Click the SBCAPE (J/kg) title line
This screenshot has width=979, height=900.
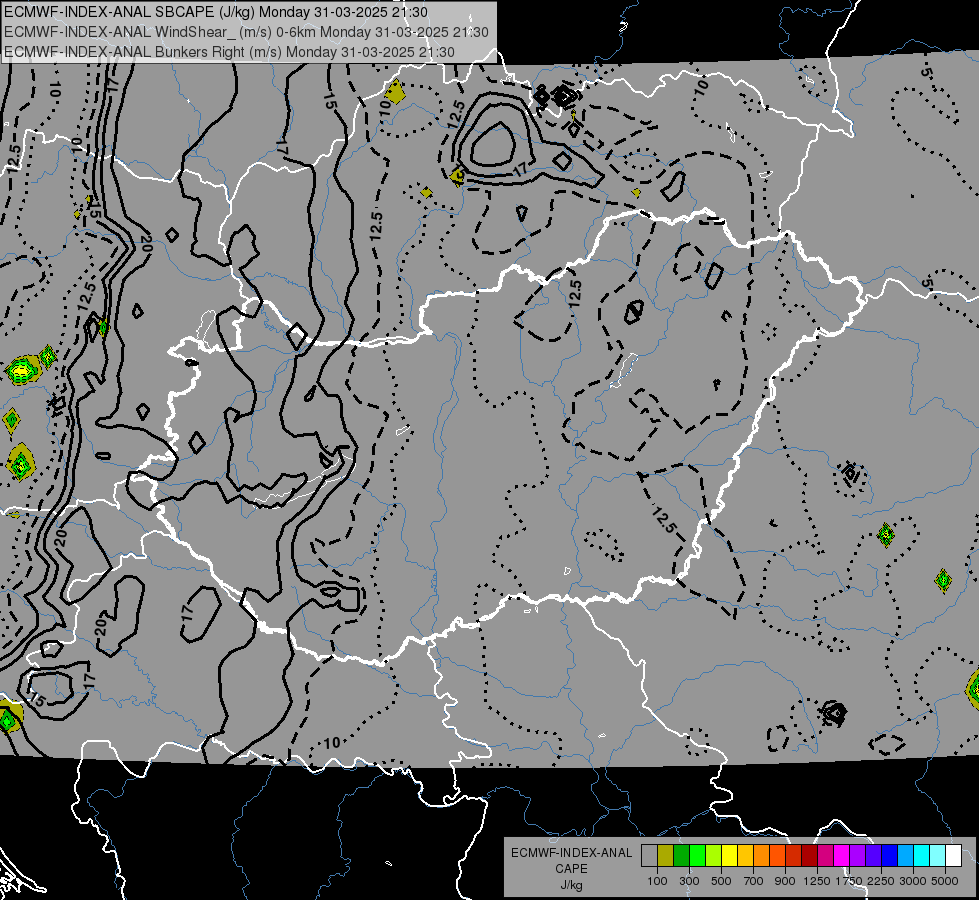tap(215, 12)
